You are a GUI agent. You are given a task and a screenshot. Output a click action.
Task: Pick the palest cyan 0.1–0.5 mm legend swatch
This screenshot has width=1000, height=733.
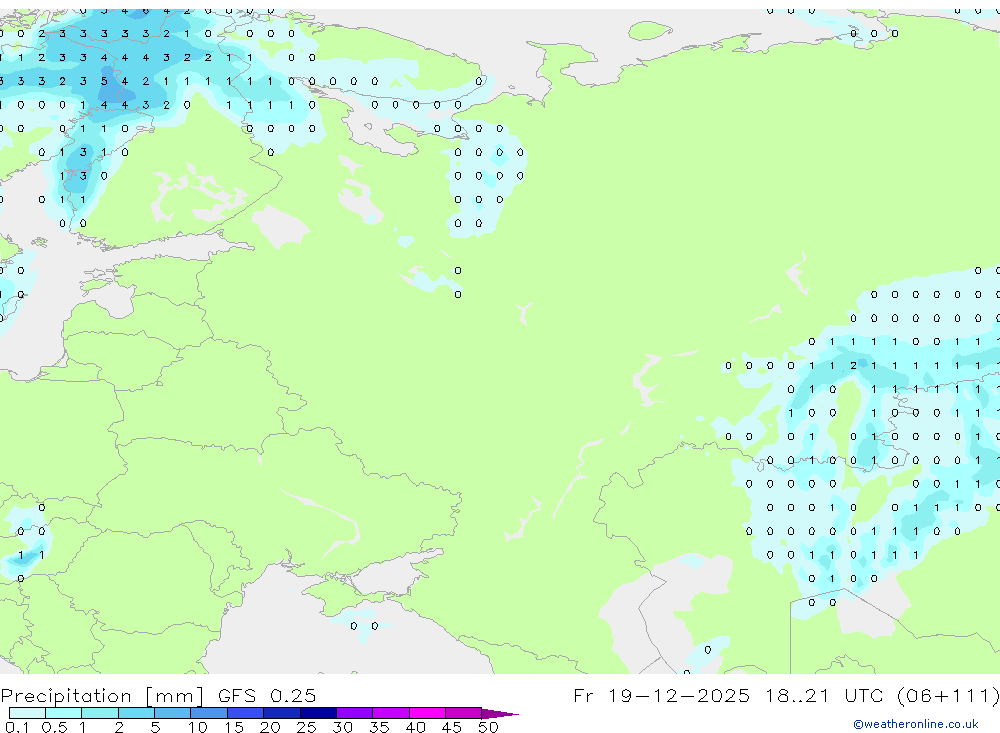click(27, 713)
